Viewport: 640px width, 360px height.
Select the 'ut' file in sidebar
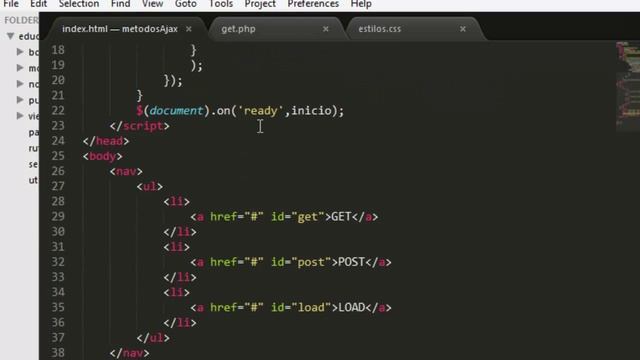point(33,180)
